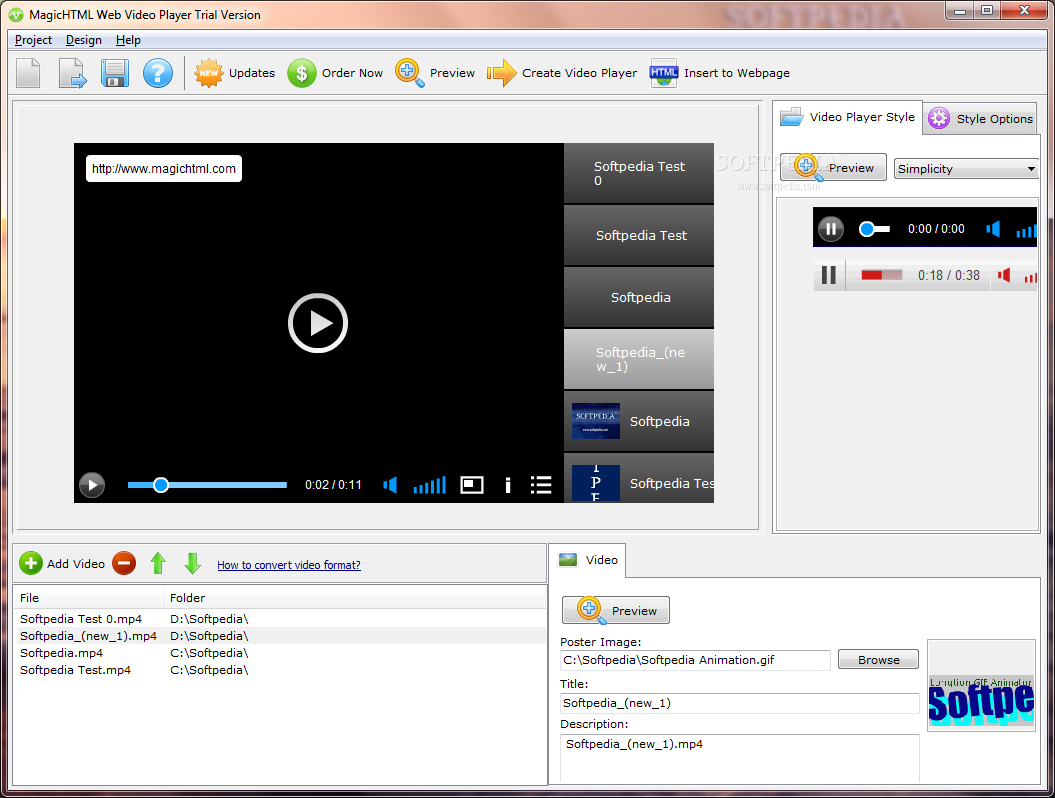Click the green Add Video plus icon
The image size is (1055, 798).
point(30,563)
